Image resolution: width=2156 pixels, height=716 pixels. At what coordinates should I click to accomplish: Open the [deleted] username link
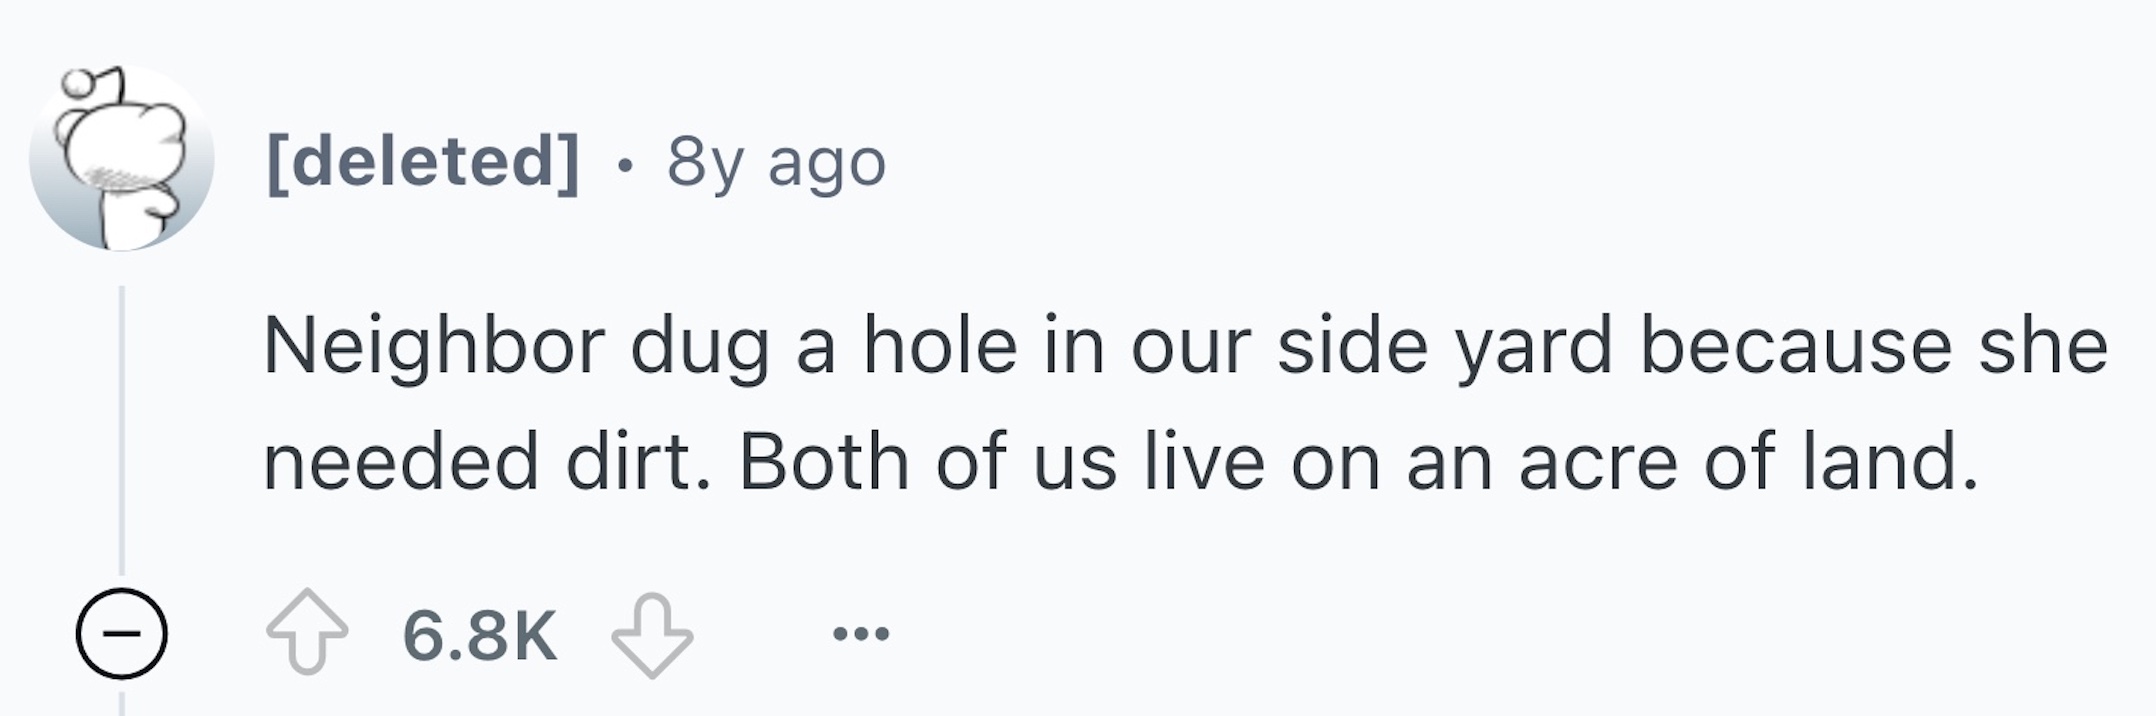click(422, 161)
